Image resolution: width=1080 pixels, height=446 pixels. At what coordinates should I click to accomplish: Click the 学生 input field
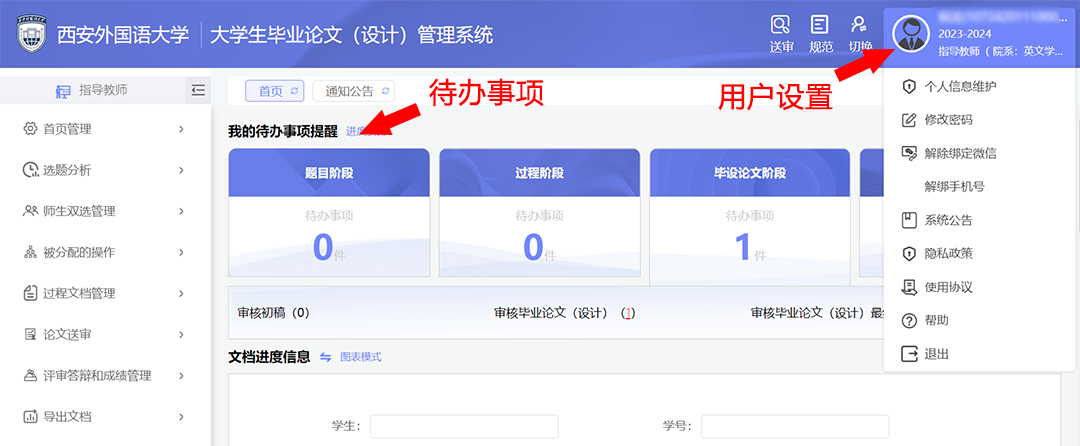tap(464, 426)
